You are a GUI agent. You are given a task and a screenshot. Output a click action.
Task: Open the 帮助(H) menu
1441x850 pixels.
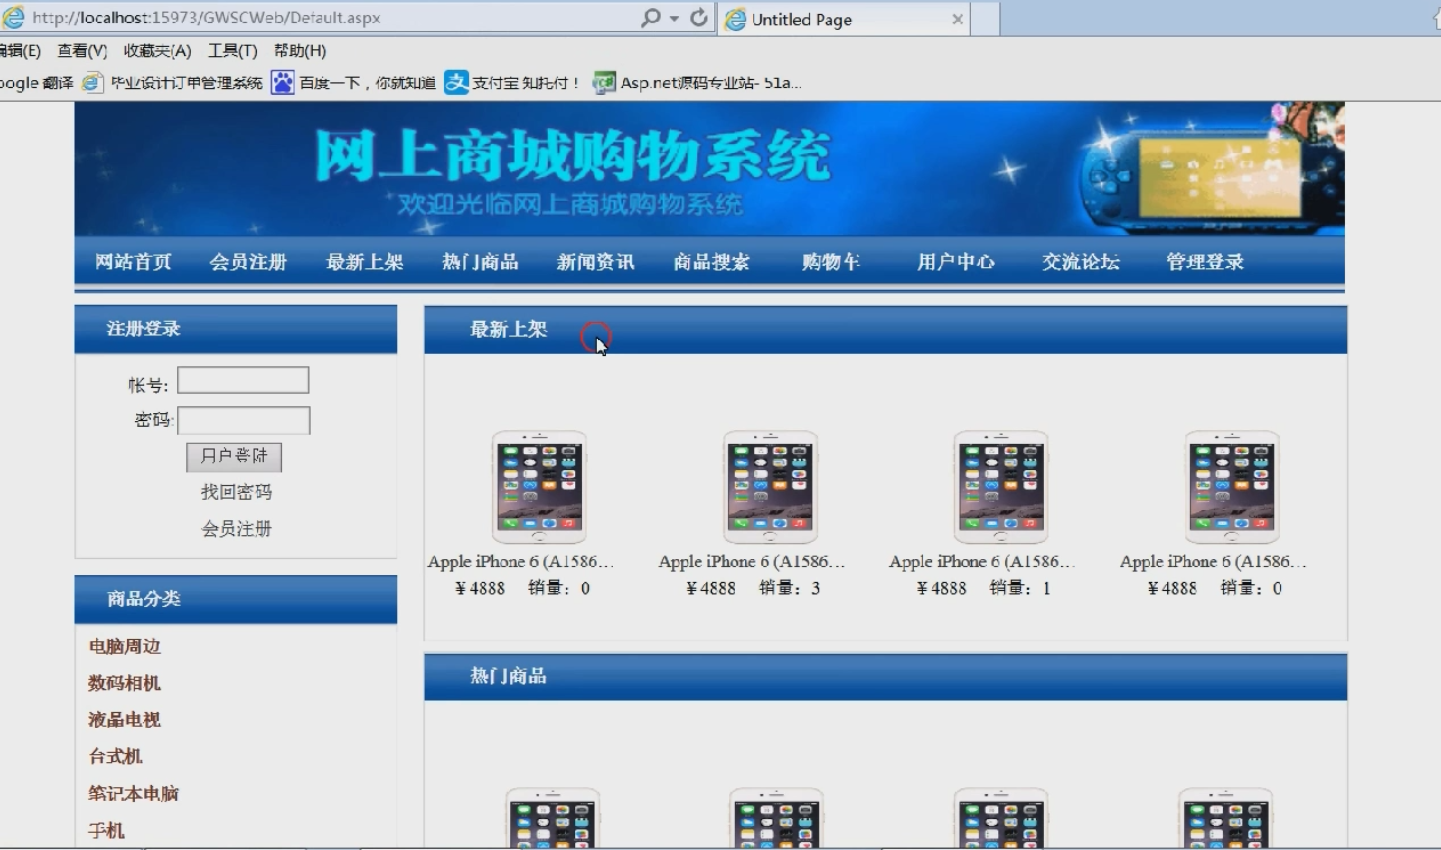[x=300, y=51]
